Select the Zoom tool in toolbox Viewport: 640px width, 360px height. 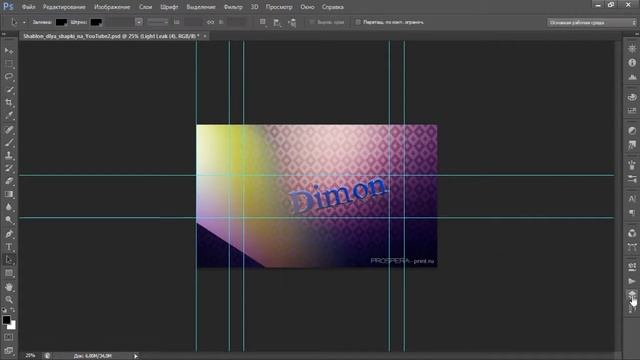point(9,300)
